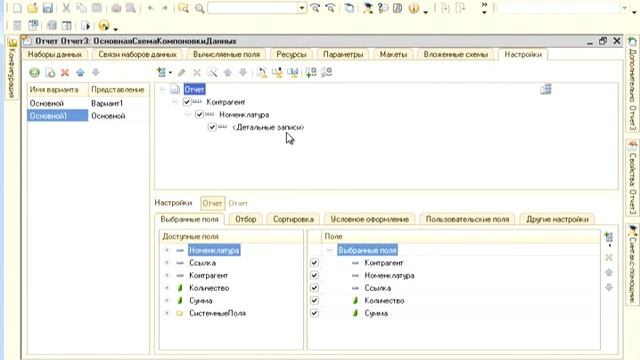Image resolution: width=640 pixels, height=360 pixels.
Task: Open the Связи наборов данных tab
Action: coord(138,54)
